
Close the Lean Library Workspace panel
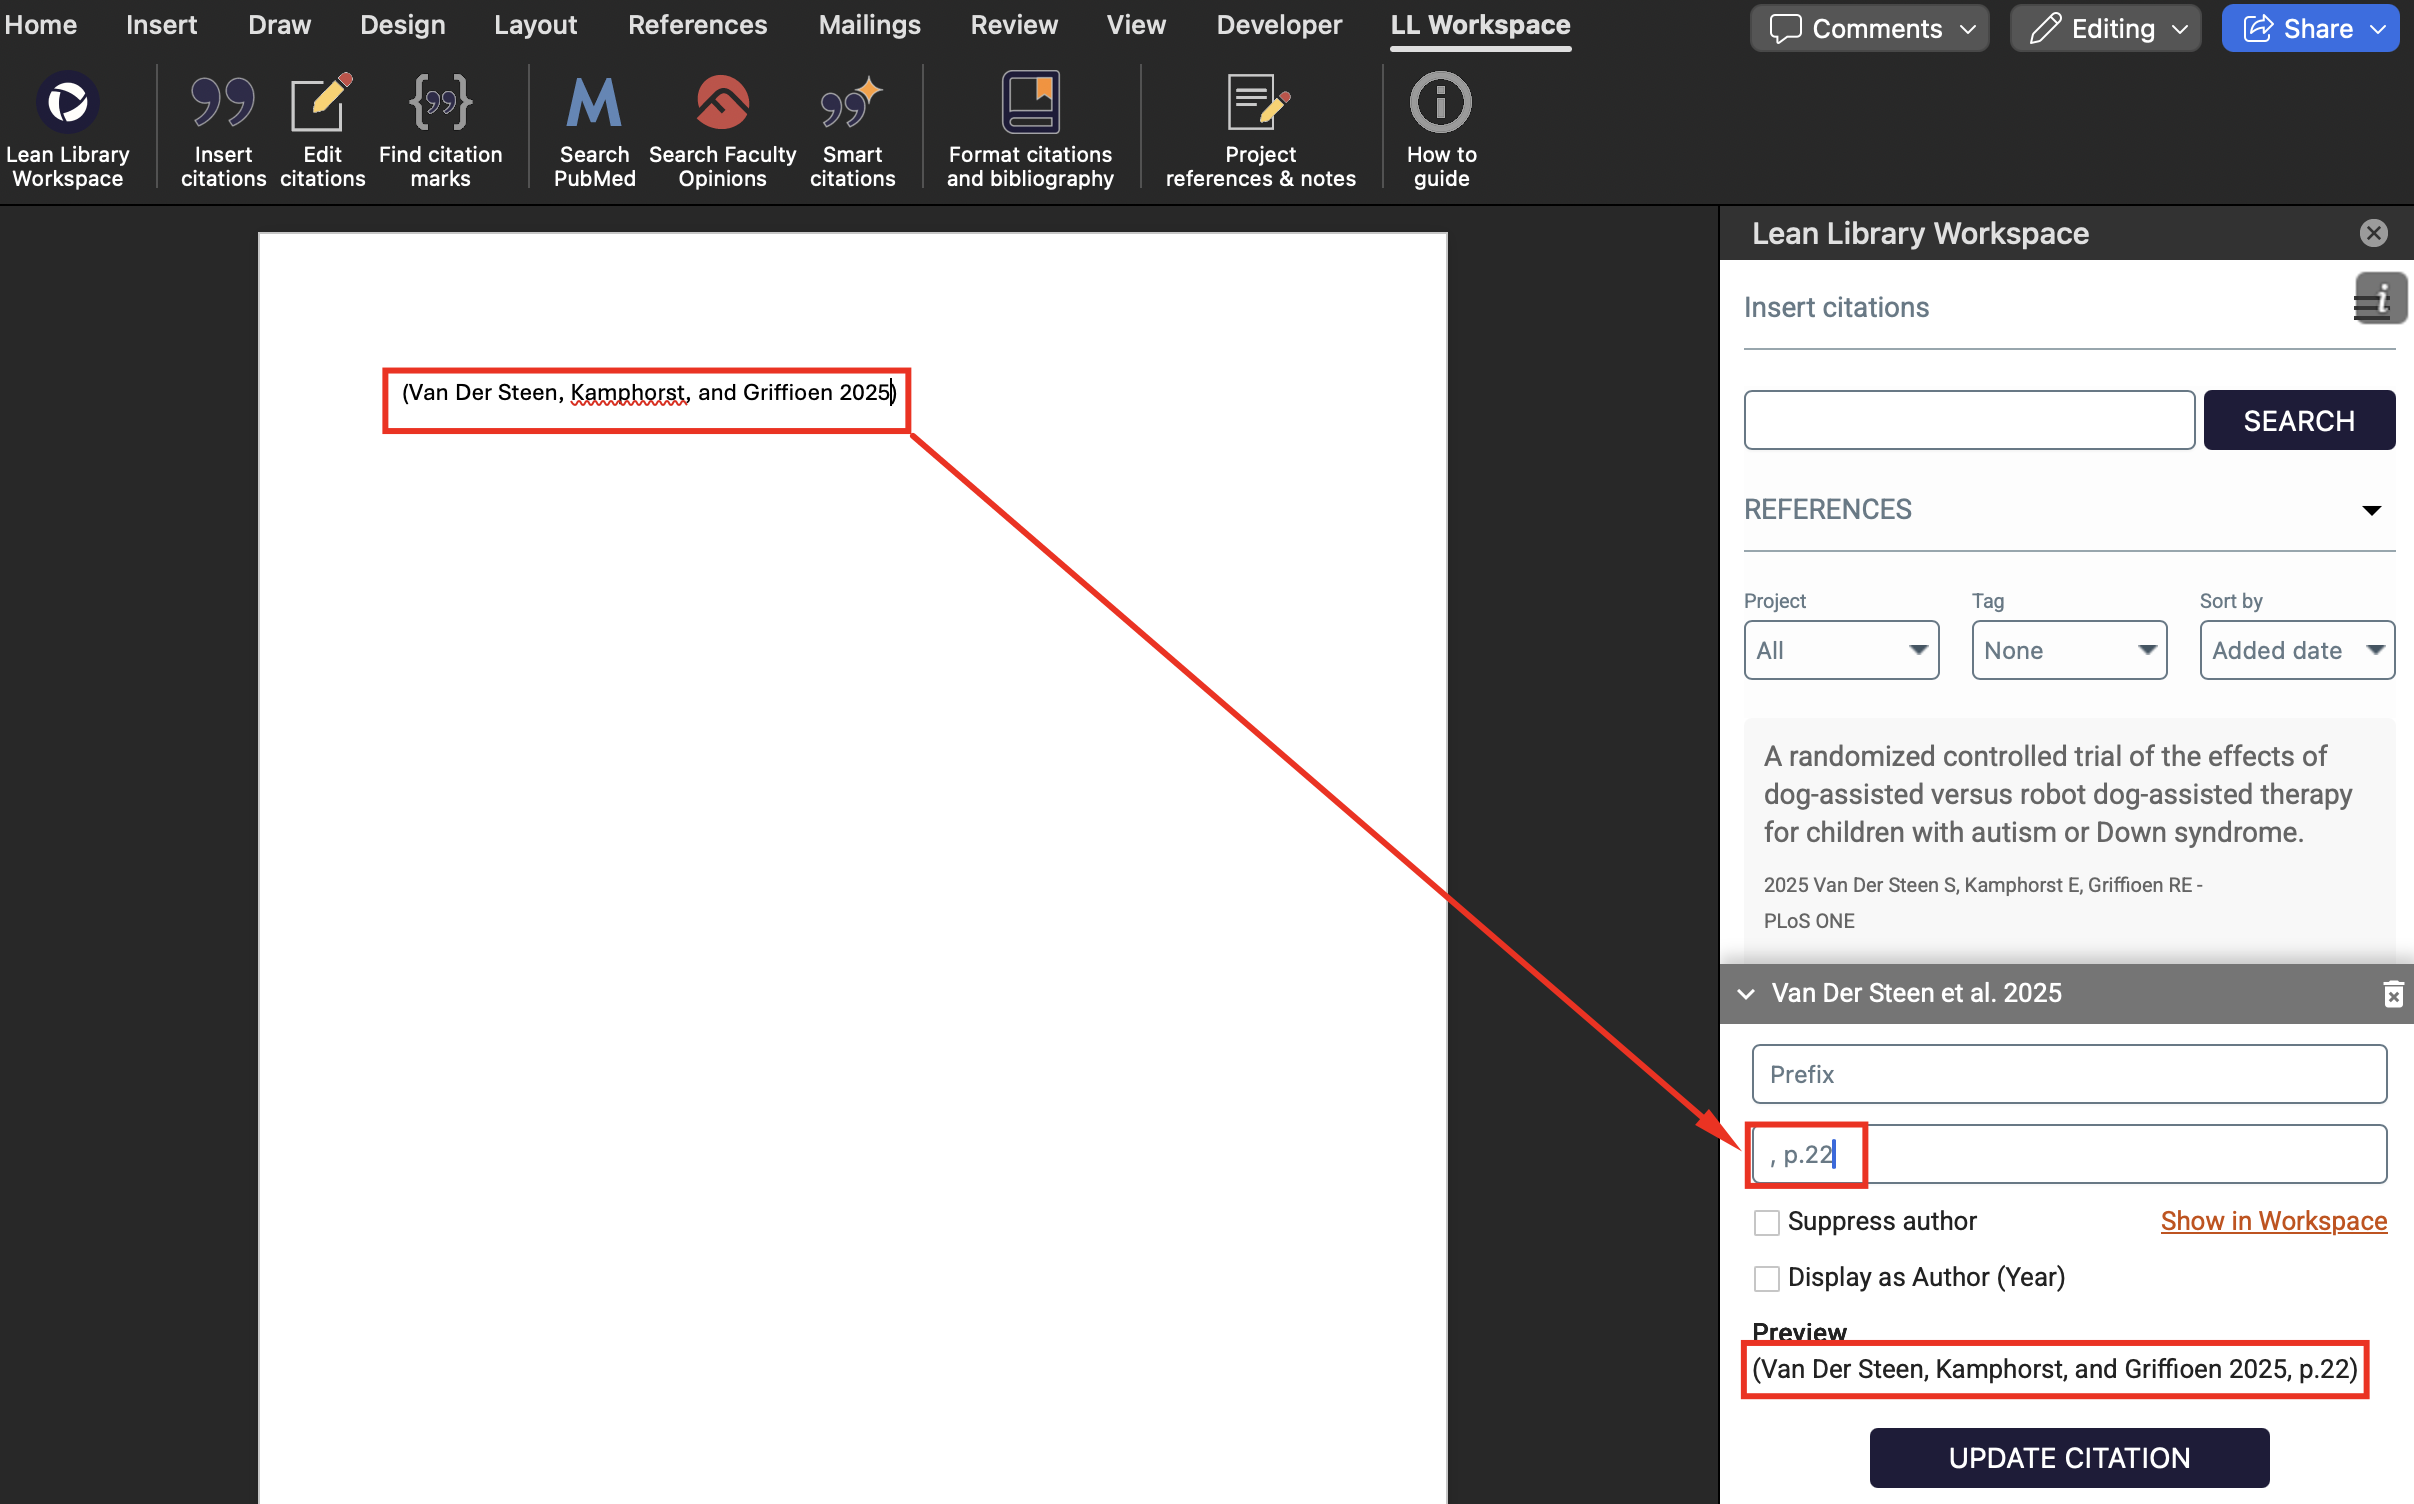click(2373, 233)
